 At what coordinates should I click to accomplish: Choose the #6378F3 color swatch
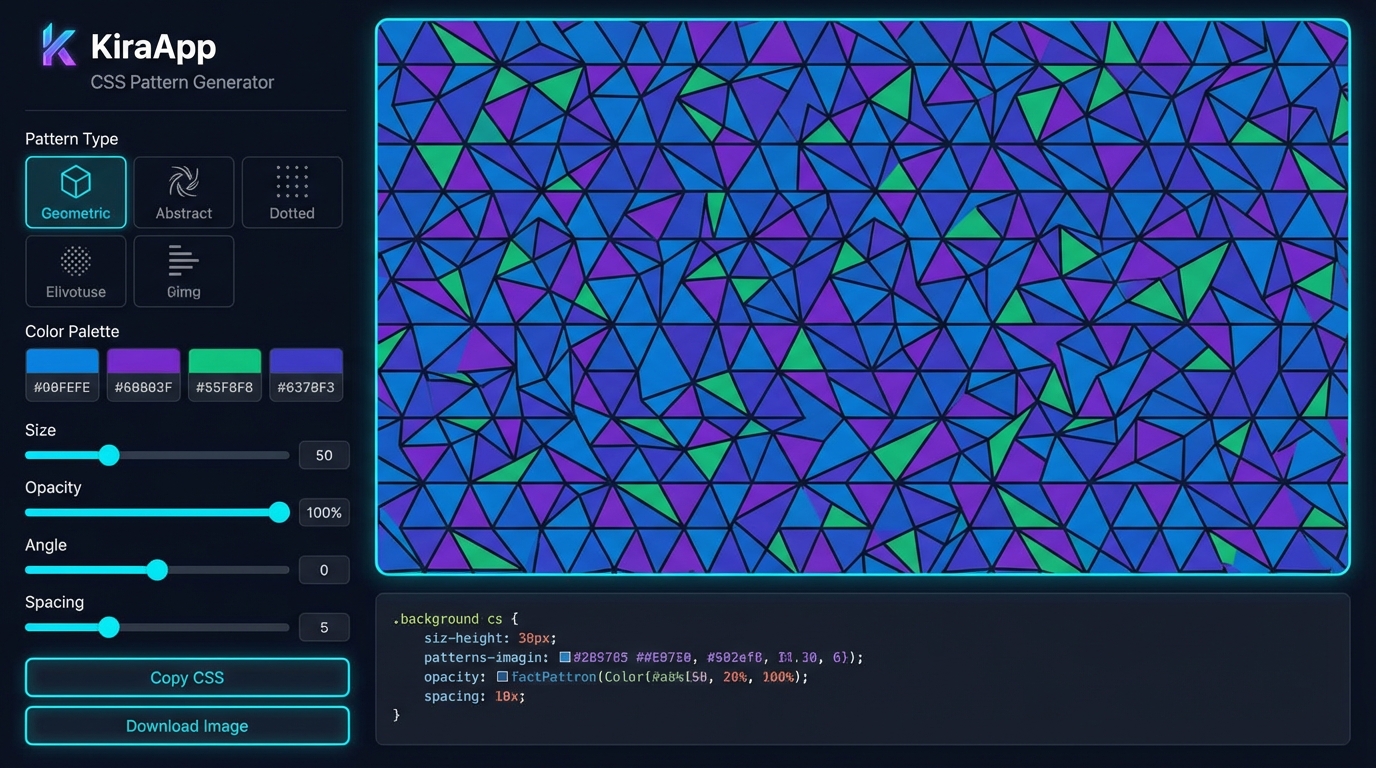(306, 374)
